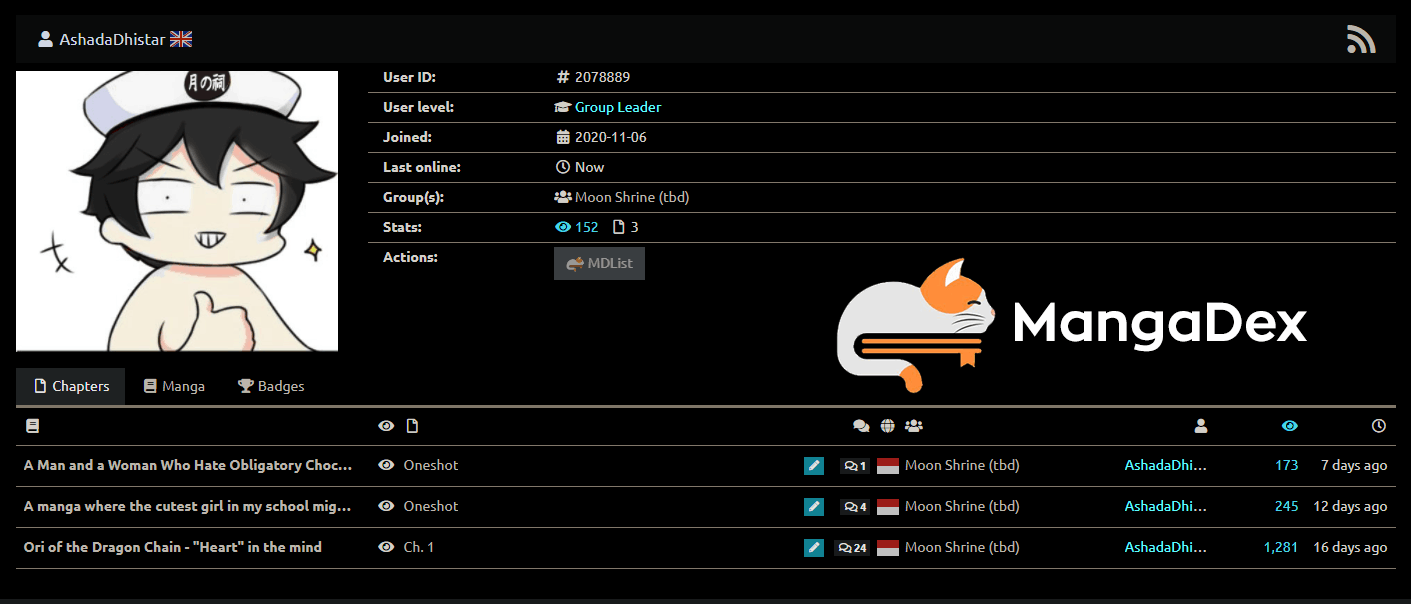Click the clock column header icon
The height and width of the screenshot is (604, 1411).
(x=1379, y=426)
